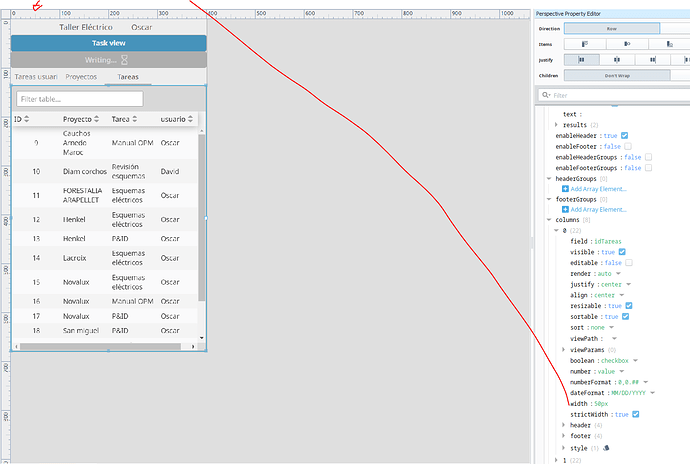
Task: Toggle the column editable checkbox
Action: (629, 263)
